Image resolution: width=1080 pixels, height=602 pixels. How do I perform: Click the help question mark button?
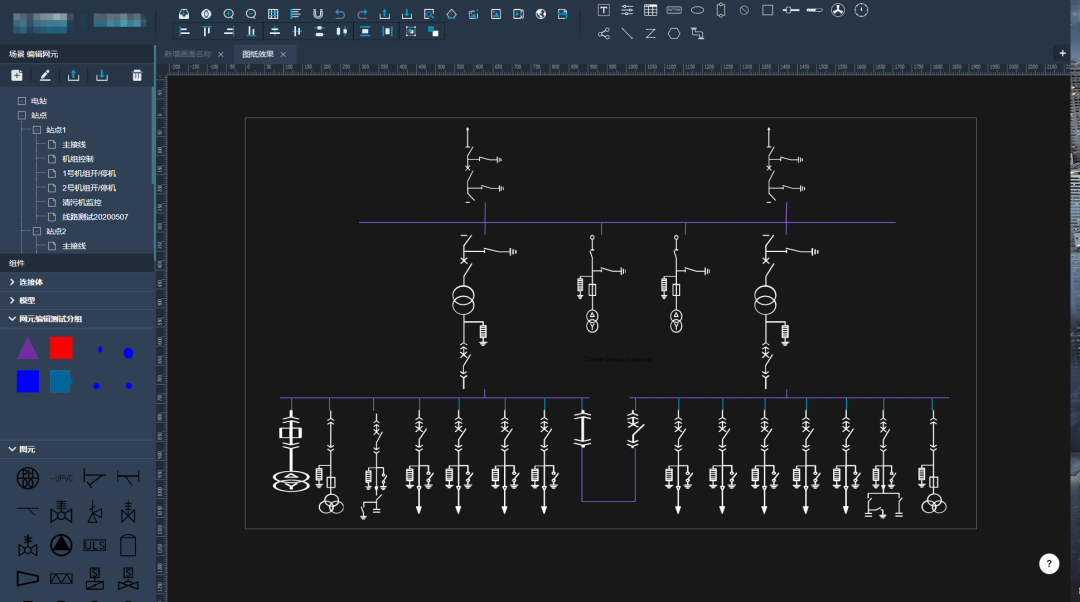[1048, 564]
